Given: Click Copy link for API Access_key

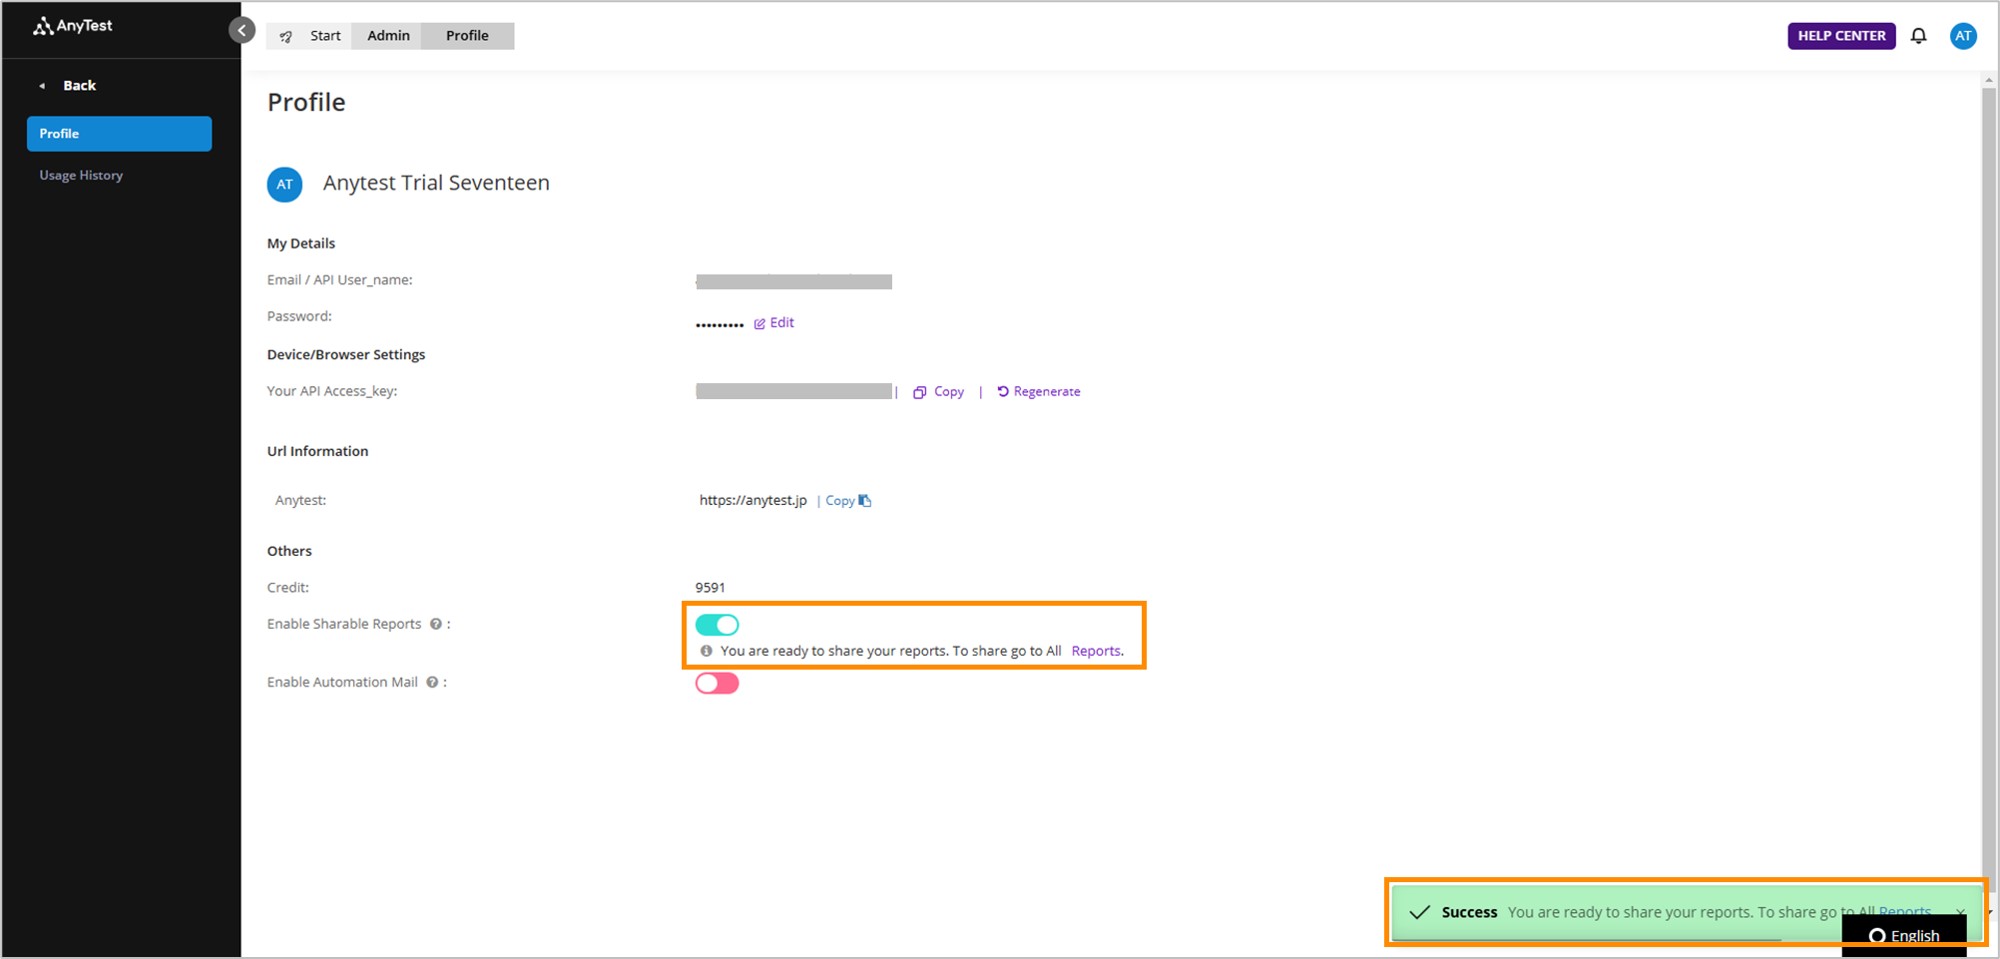Looking at the screenshot, I should tap(949, 392).
